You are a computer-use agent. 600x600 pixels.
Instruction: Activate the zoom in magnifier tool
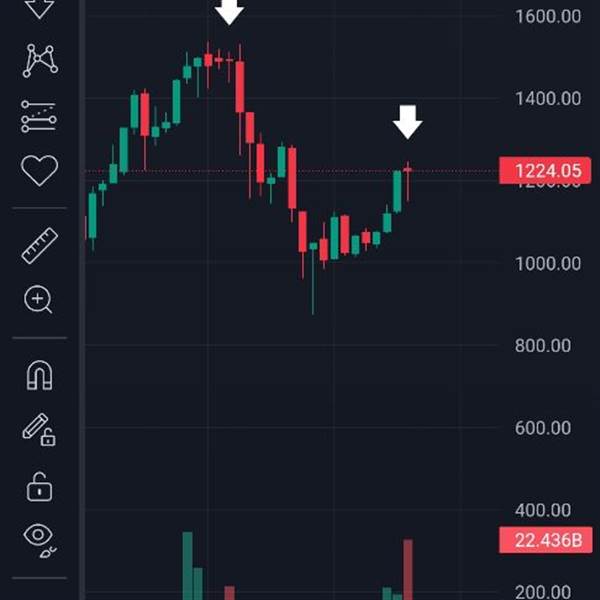click(x=38, y=299)
